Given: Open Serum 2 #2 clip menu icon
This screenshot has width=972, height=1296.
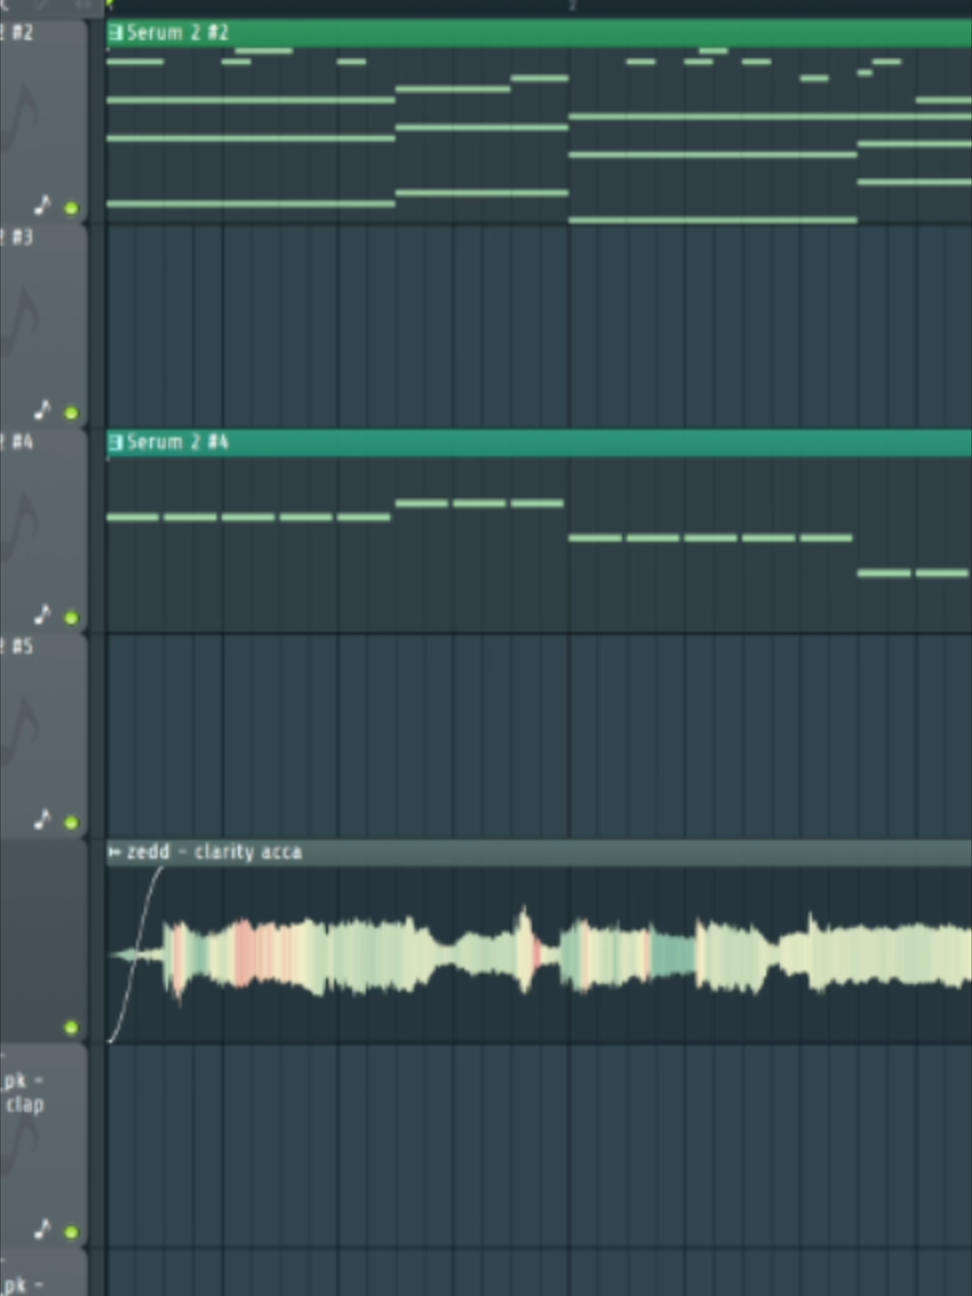Looking at the screenshot, I should point(116,33).
